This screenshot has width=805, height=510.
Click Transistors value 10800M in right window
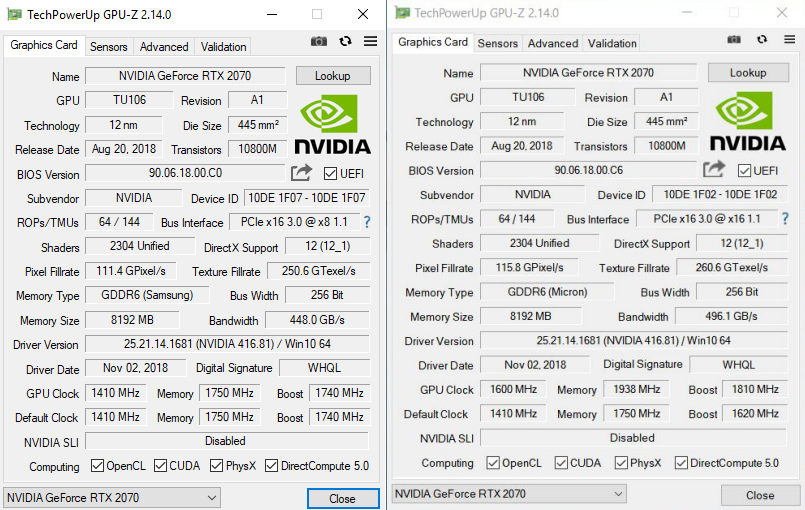coord(666,145)
